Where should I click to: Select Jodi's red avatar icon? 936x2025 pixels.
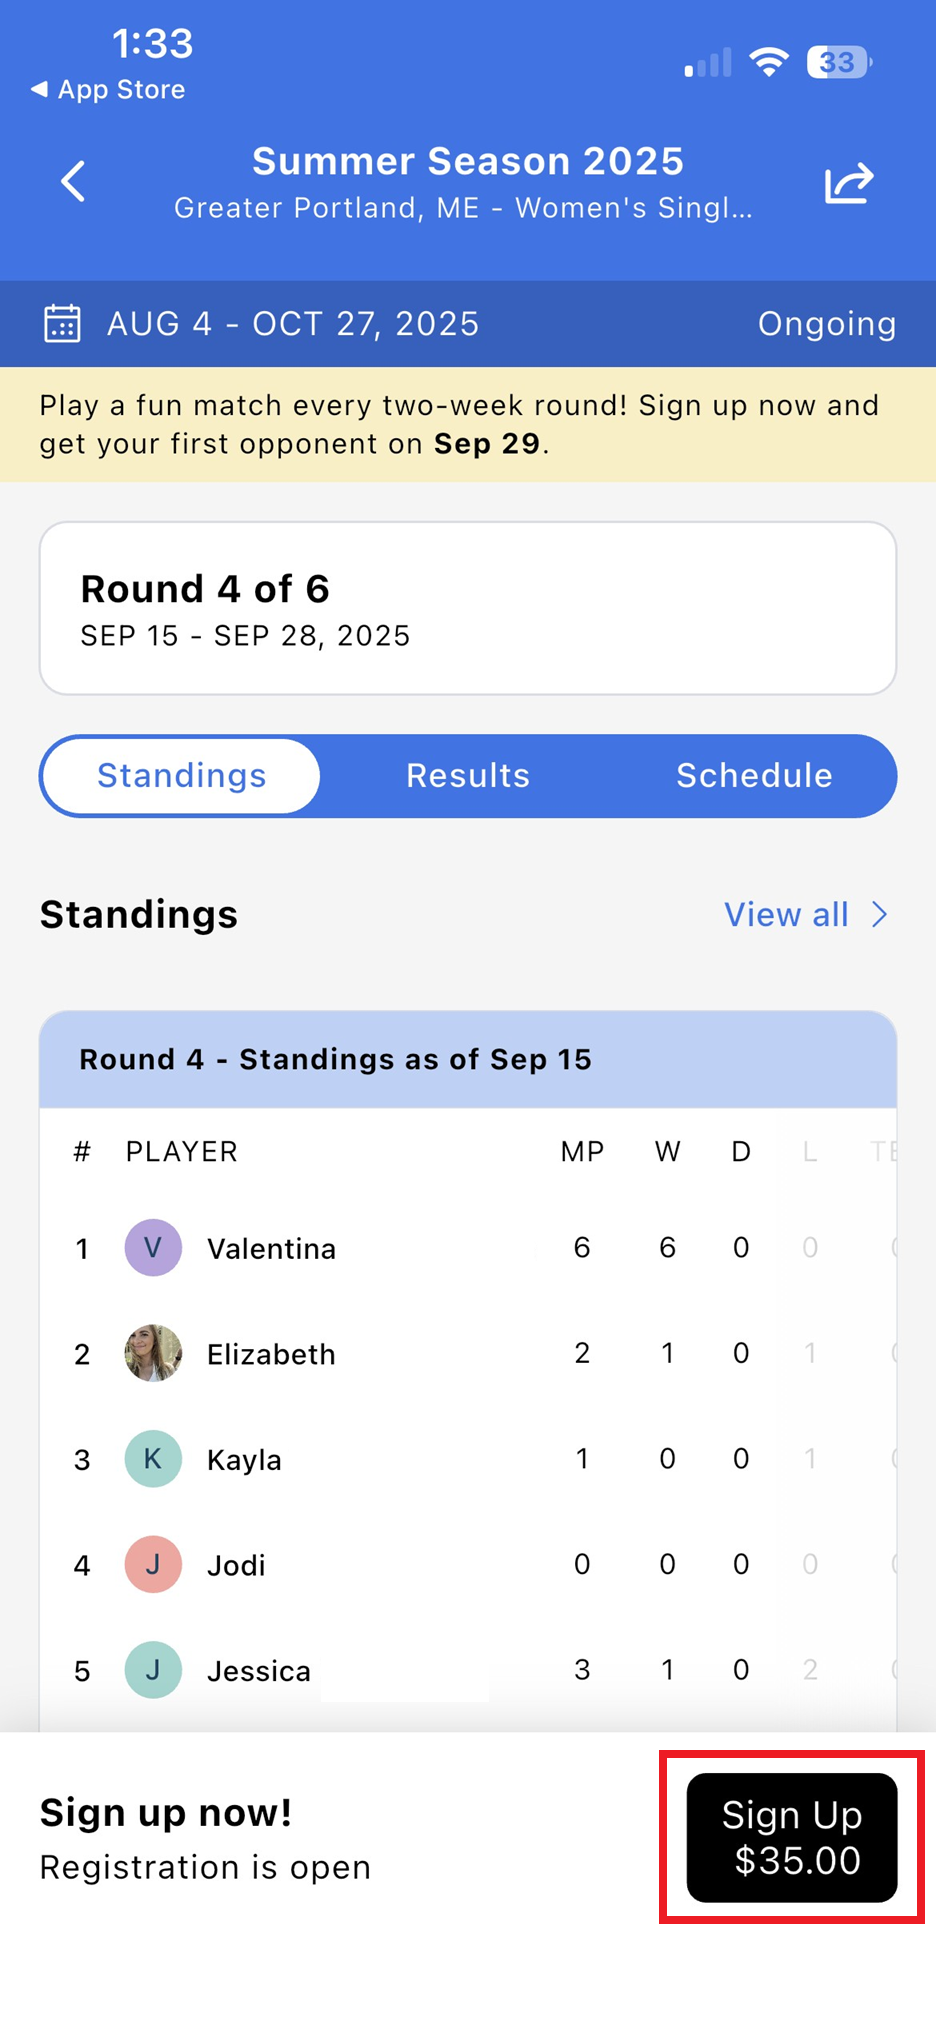tap(152, 1565)
